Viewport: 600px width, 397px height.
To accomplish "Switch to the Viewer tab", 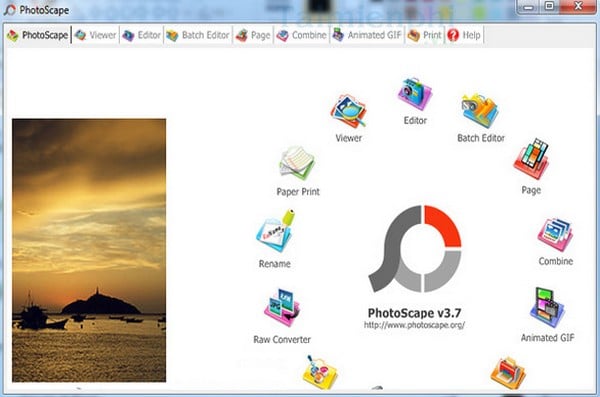I will tap(96, 35).
